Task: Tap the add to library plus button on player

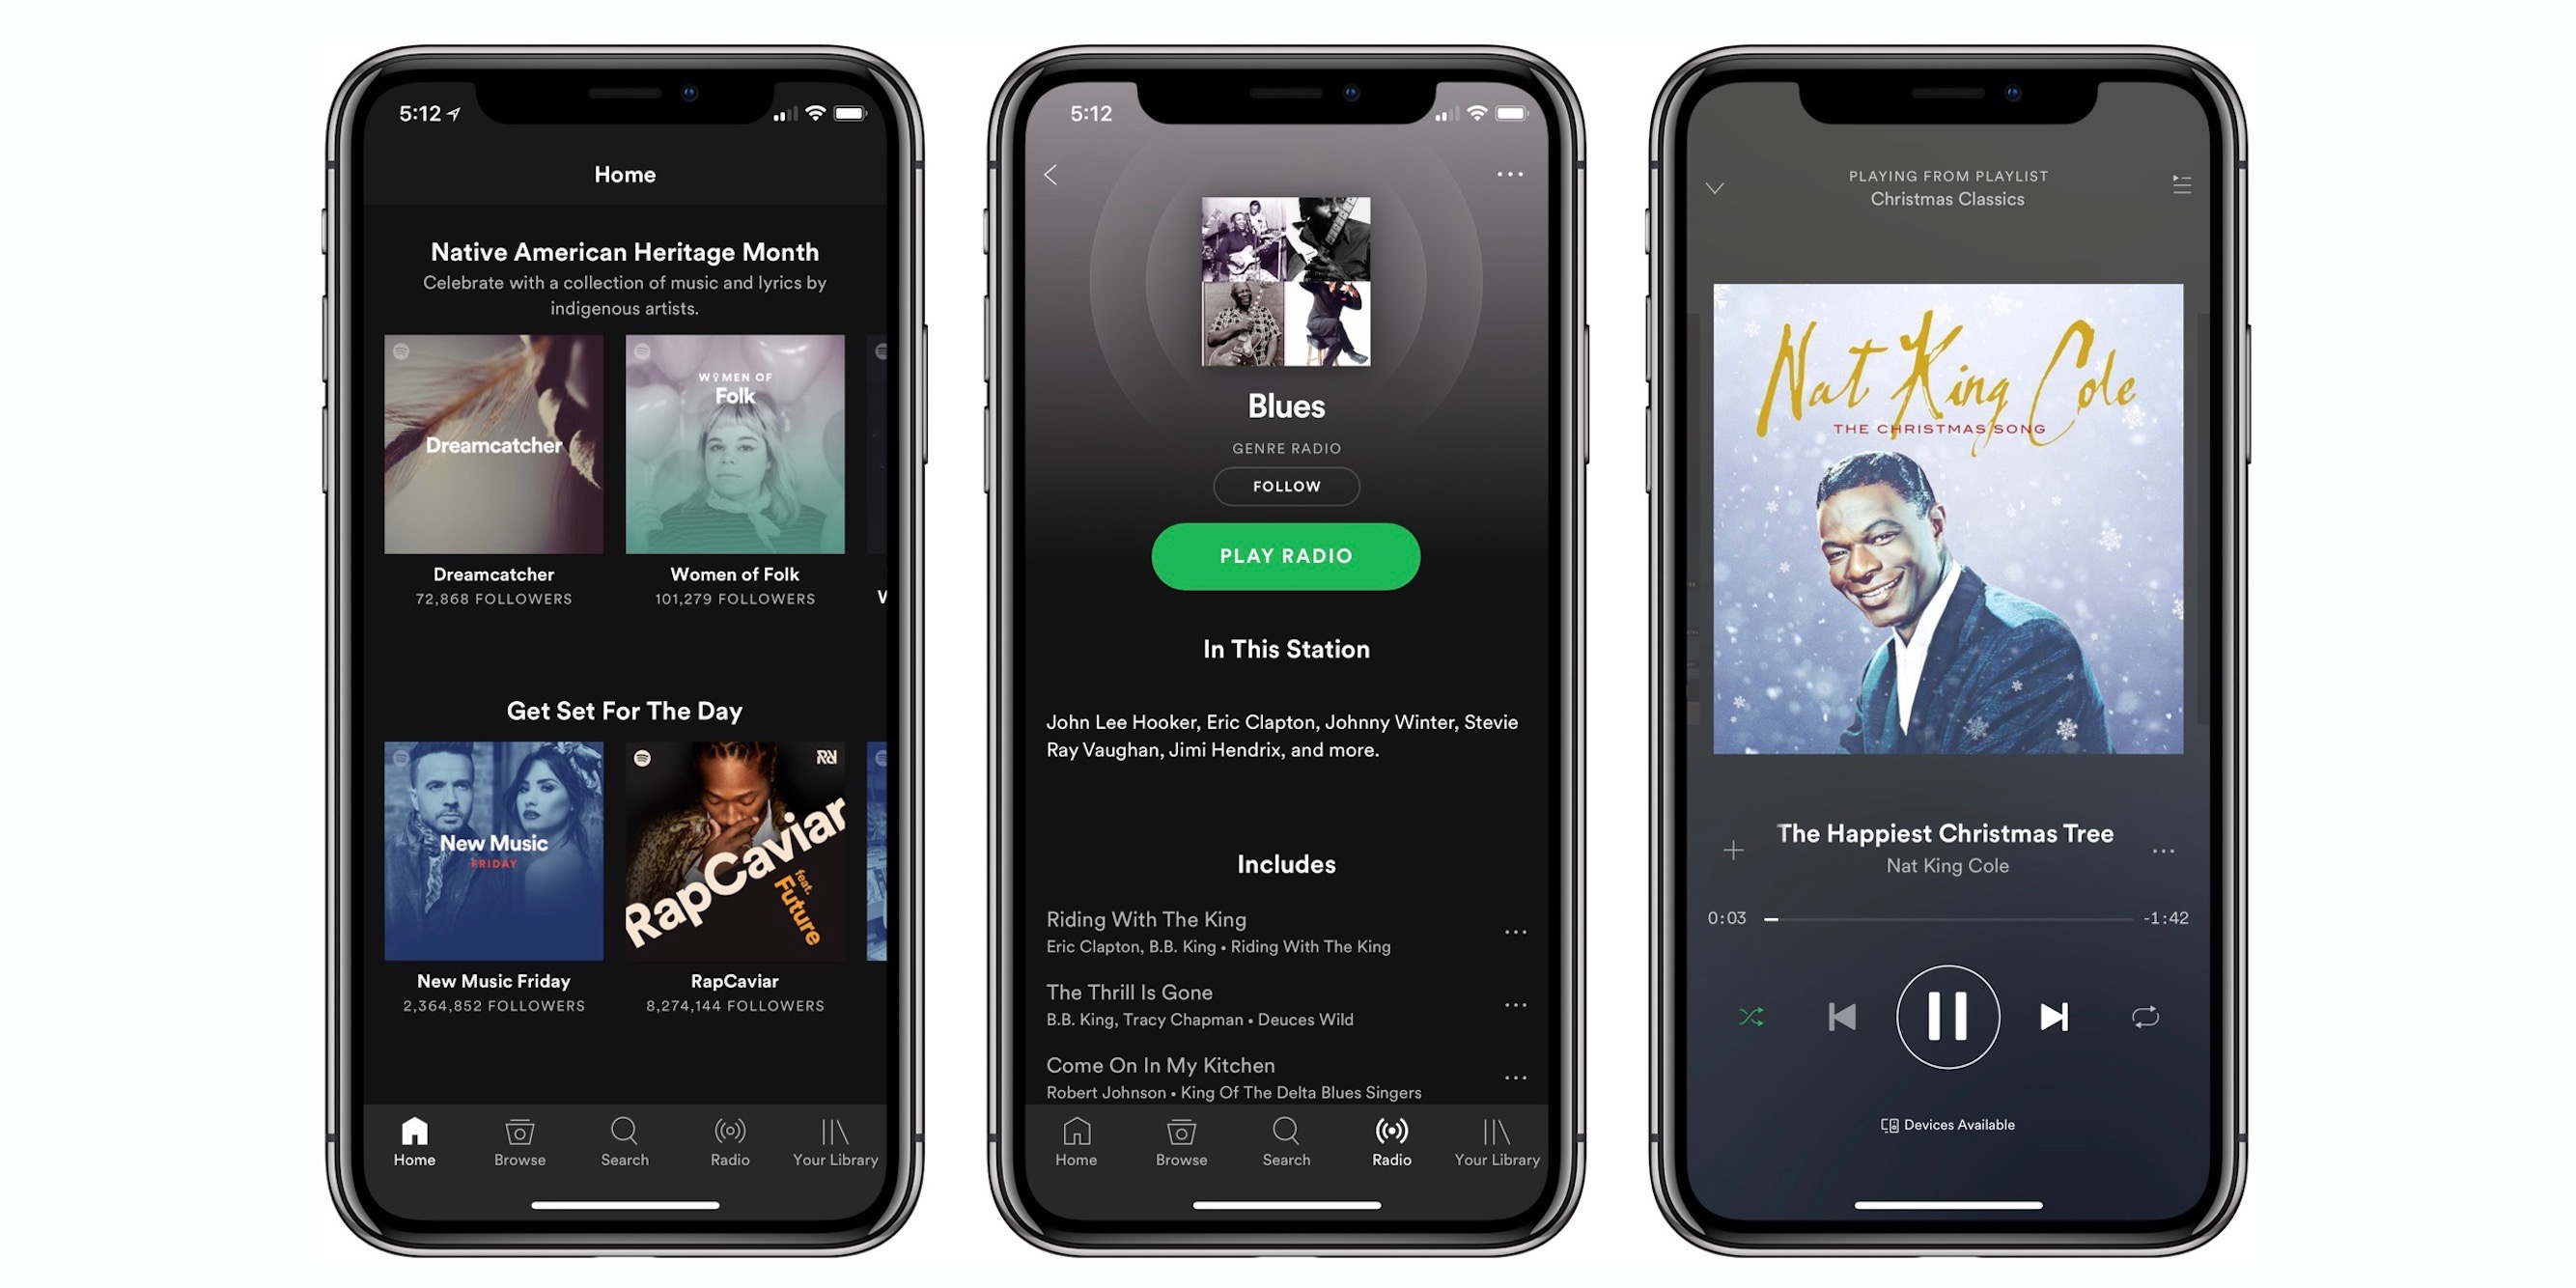Action: [x=1733, y=848]
